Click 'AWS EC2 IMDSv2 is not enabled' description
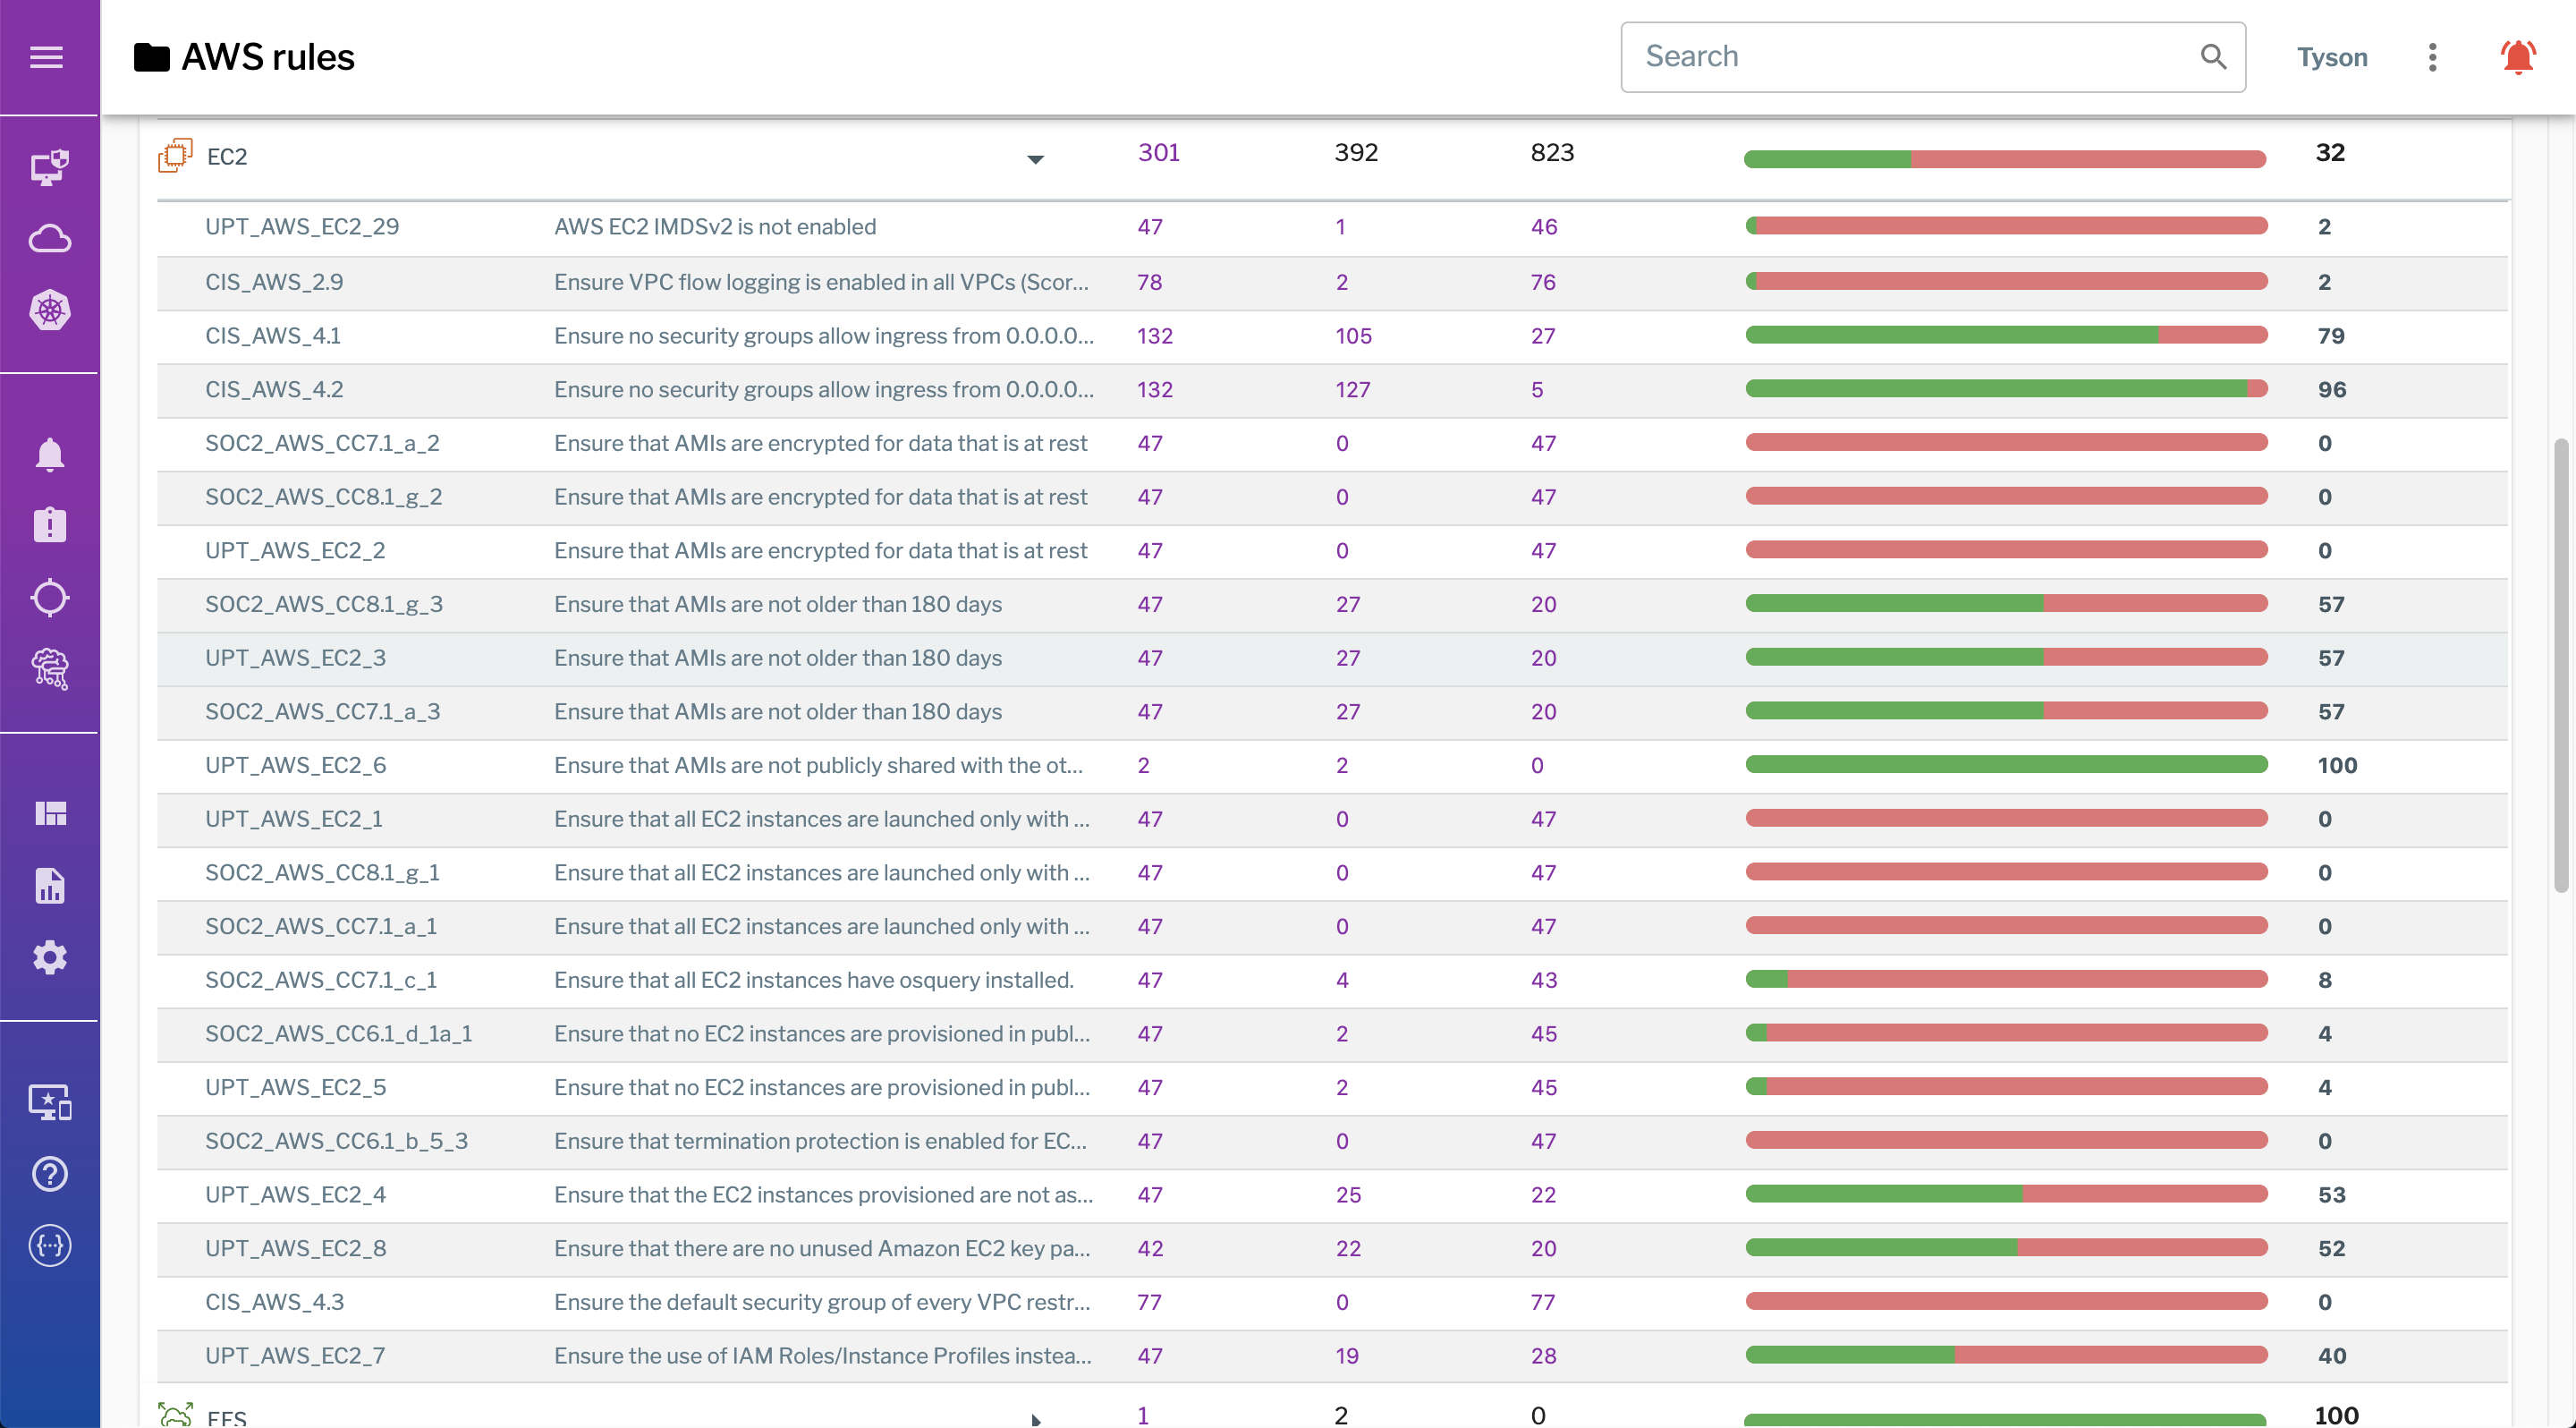 click(x=715, y=227)
